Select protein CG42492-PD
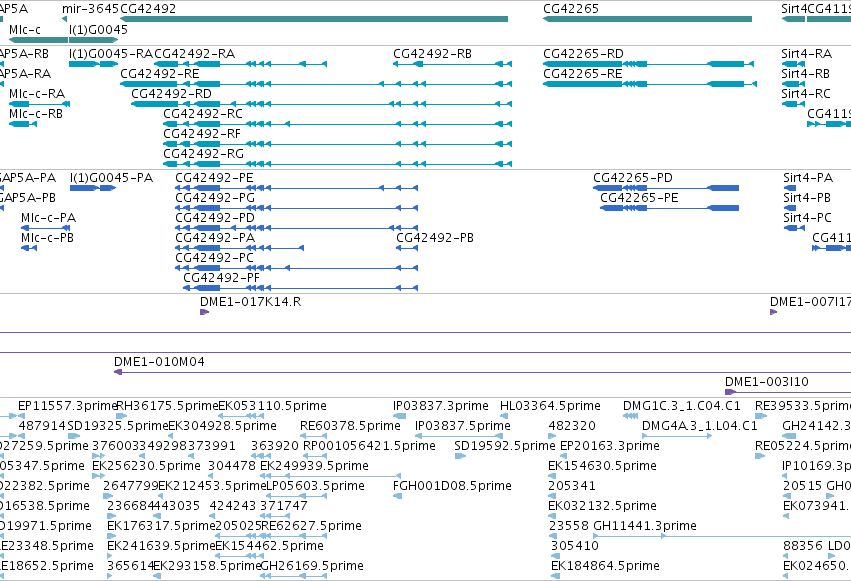851x581 pixels. 296,228
